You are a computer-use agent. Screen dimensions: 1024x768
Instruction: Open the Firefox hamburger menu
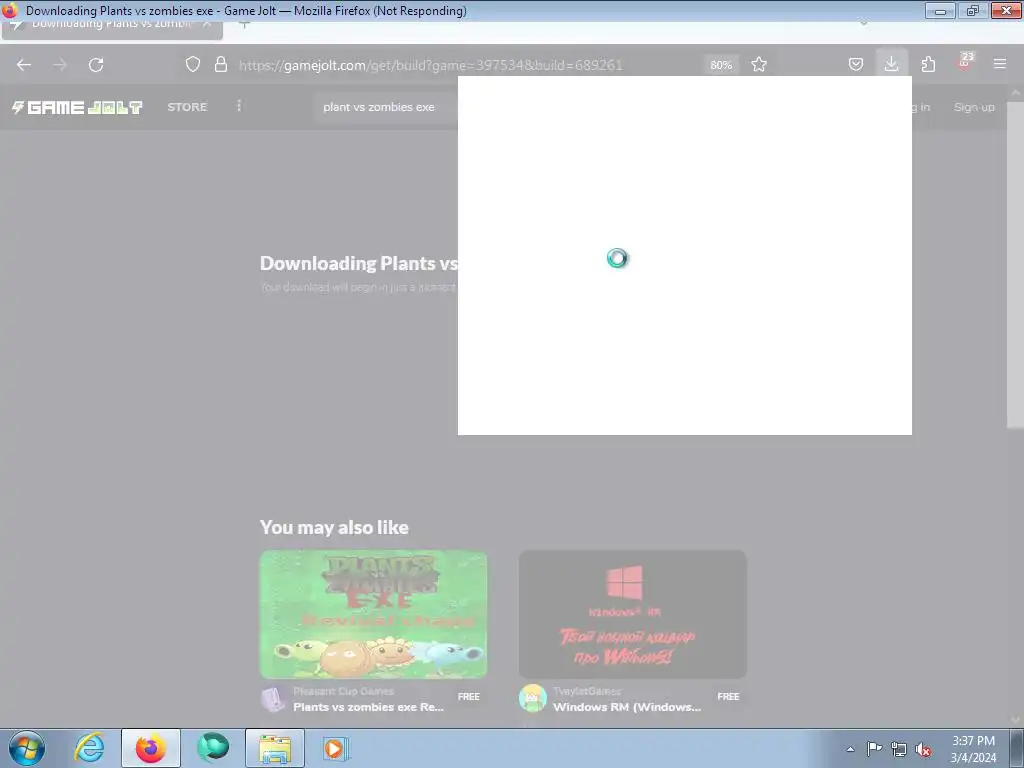(x=1000, y=64)
